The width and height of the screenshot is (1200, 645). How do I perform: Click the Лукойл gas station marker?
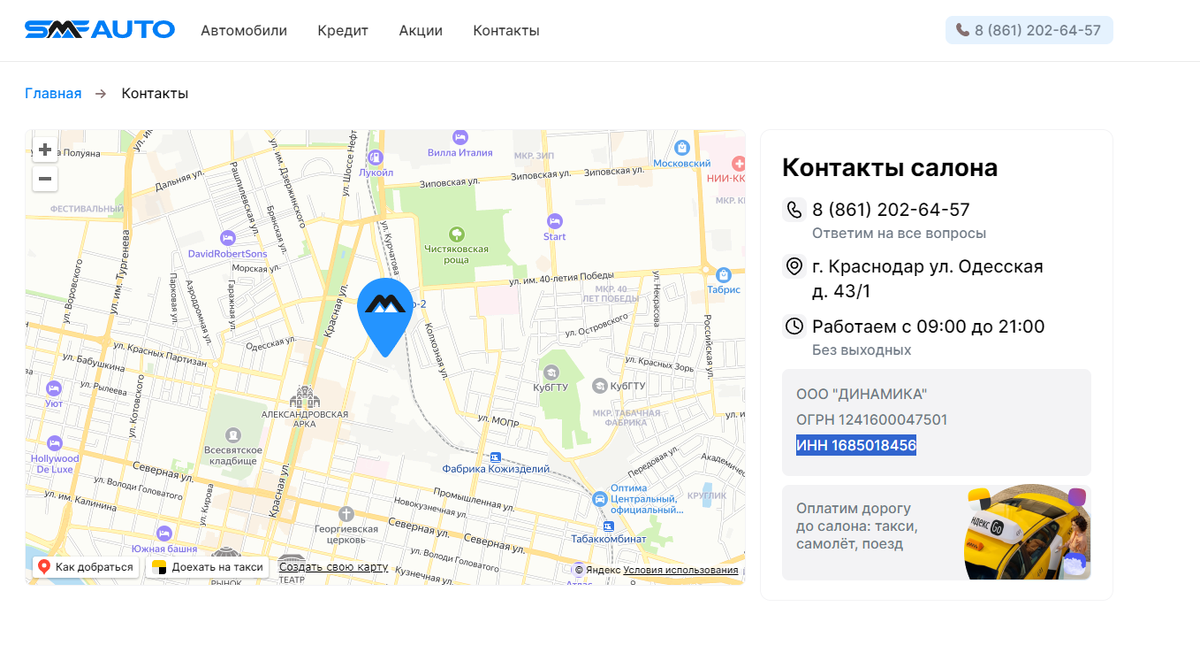pyautogui.click(x=376, y=157)
